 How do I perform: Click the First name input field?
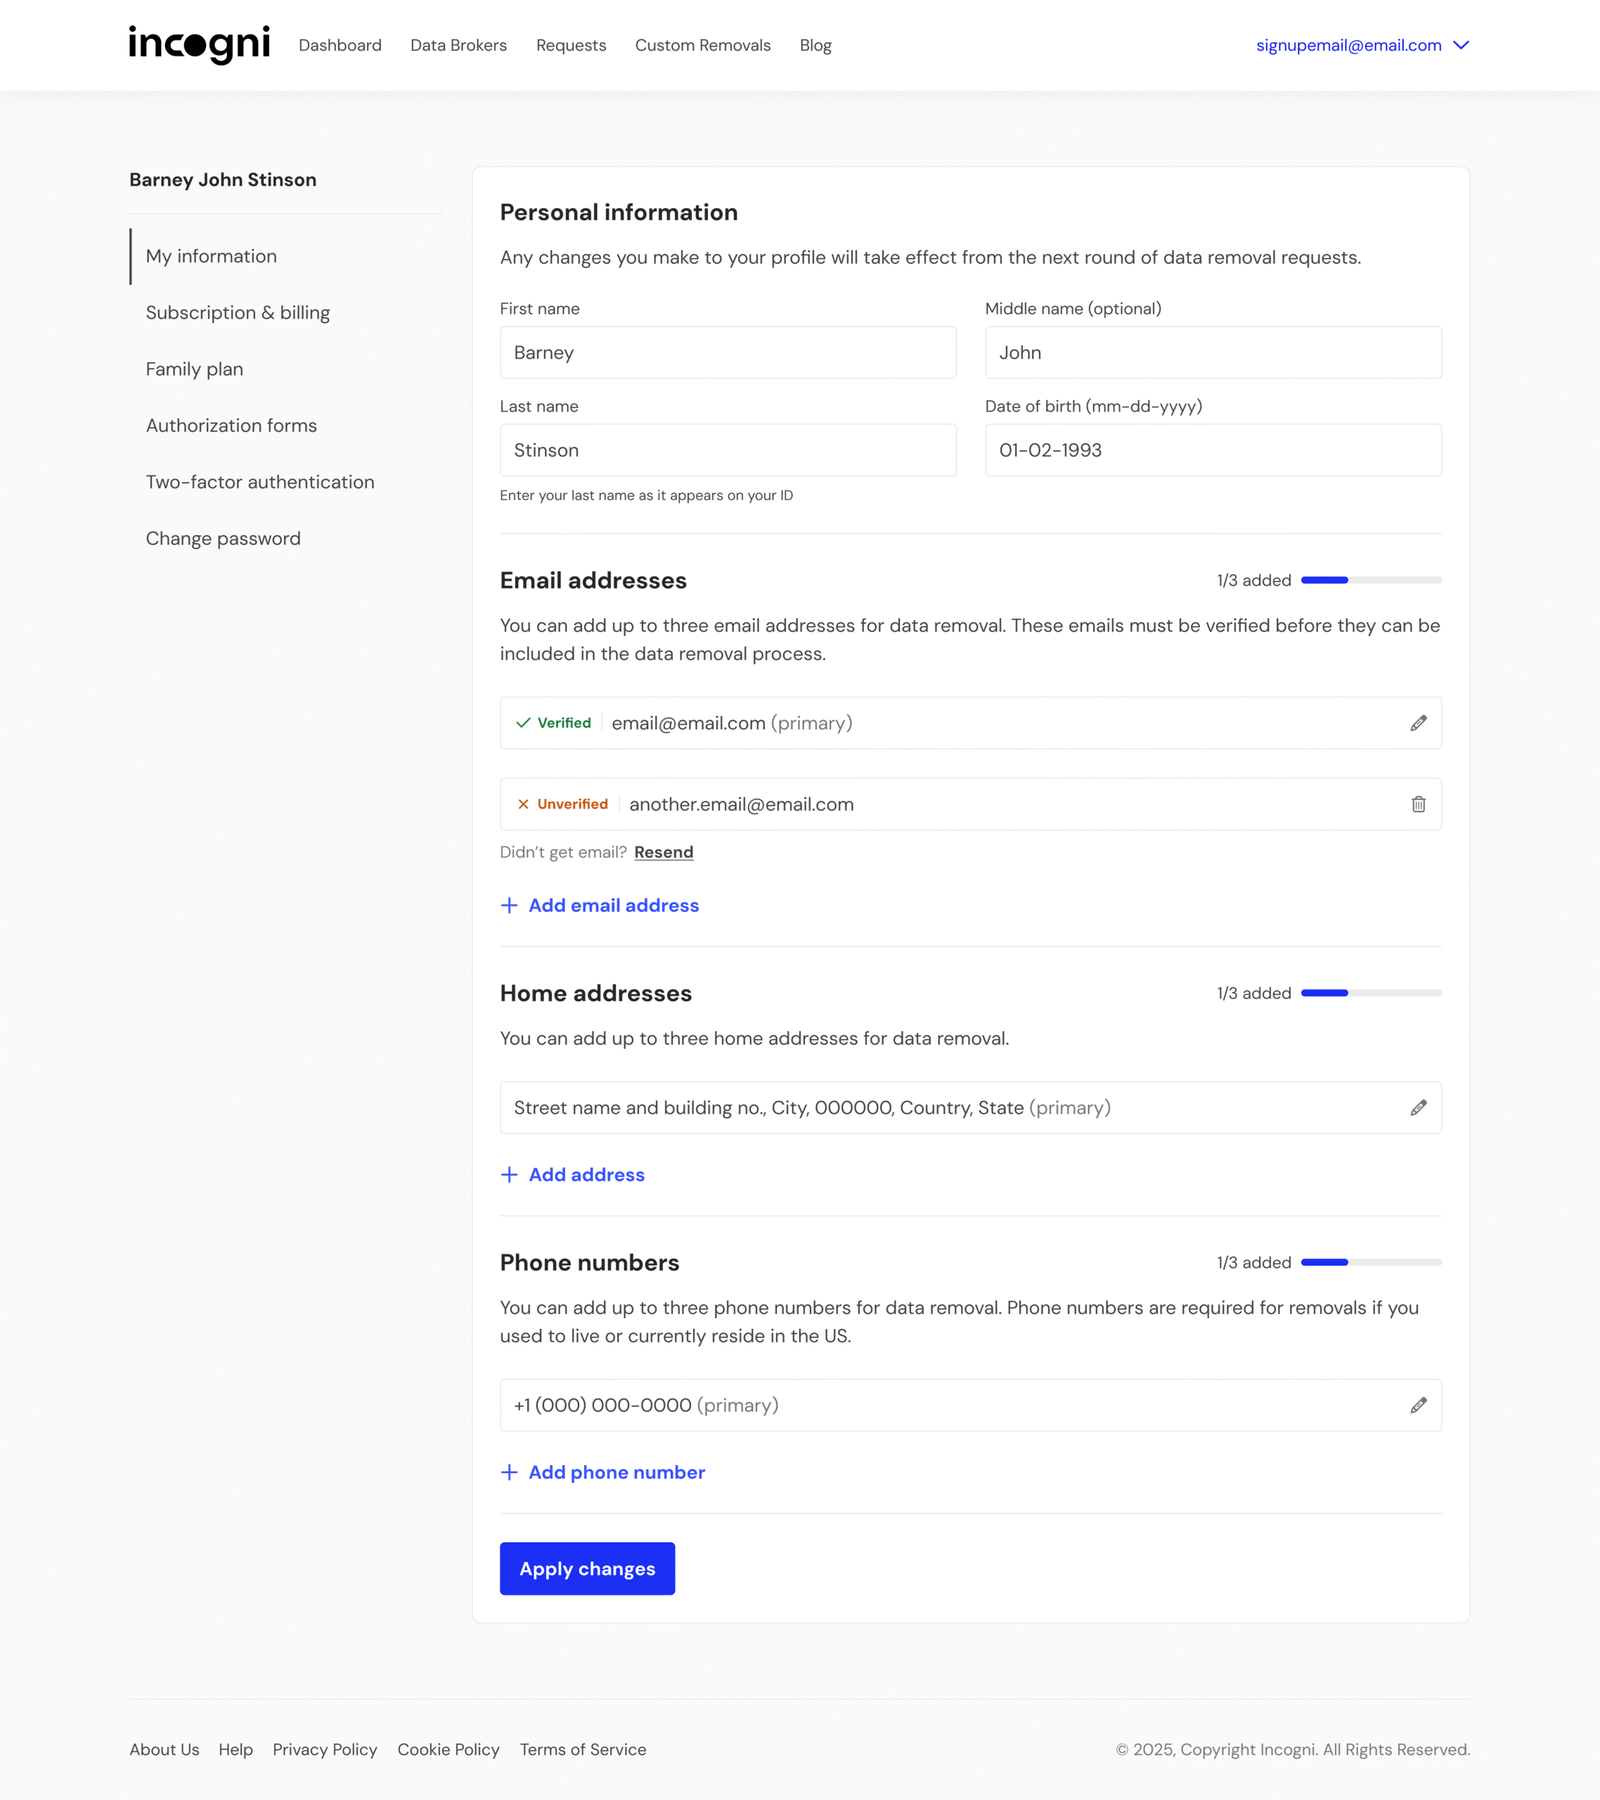(727, 353)
